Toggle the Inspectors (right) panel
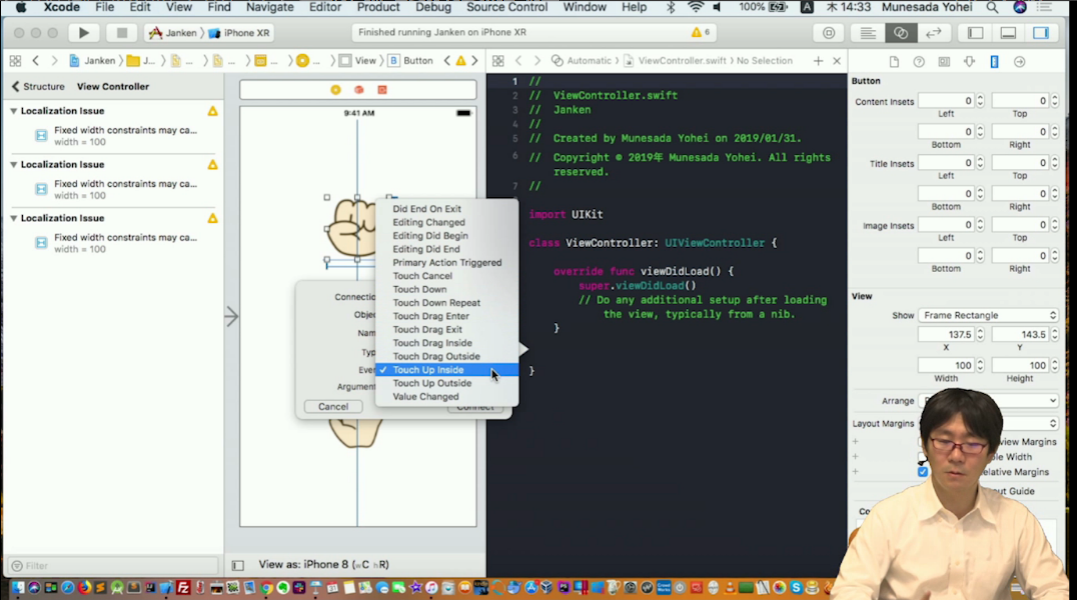Viewport: 1077px width, 600px height. click(1041, 33)
